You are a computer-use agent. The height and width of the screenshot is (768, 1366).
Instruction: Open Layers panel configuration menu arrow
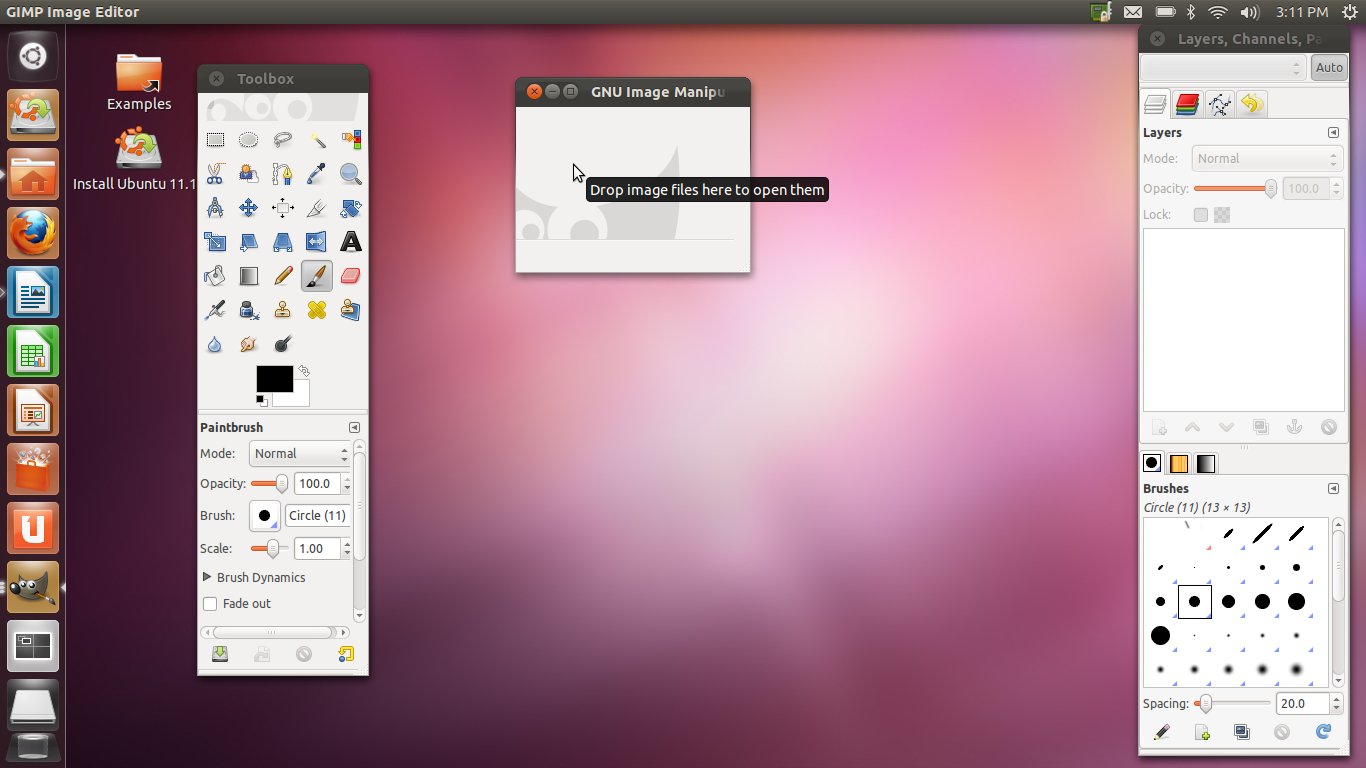(1333, 132)
